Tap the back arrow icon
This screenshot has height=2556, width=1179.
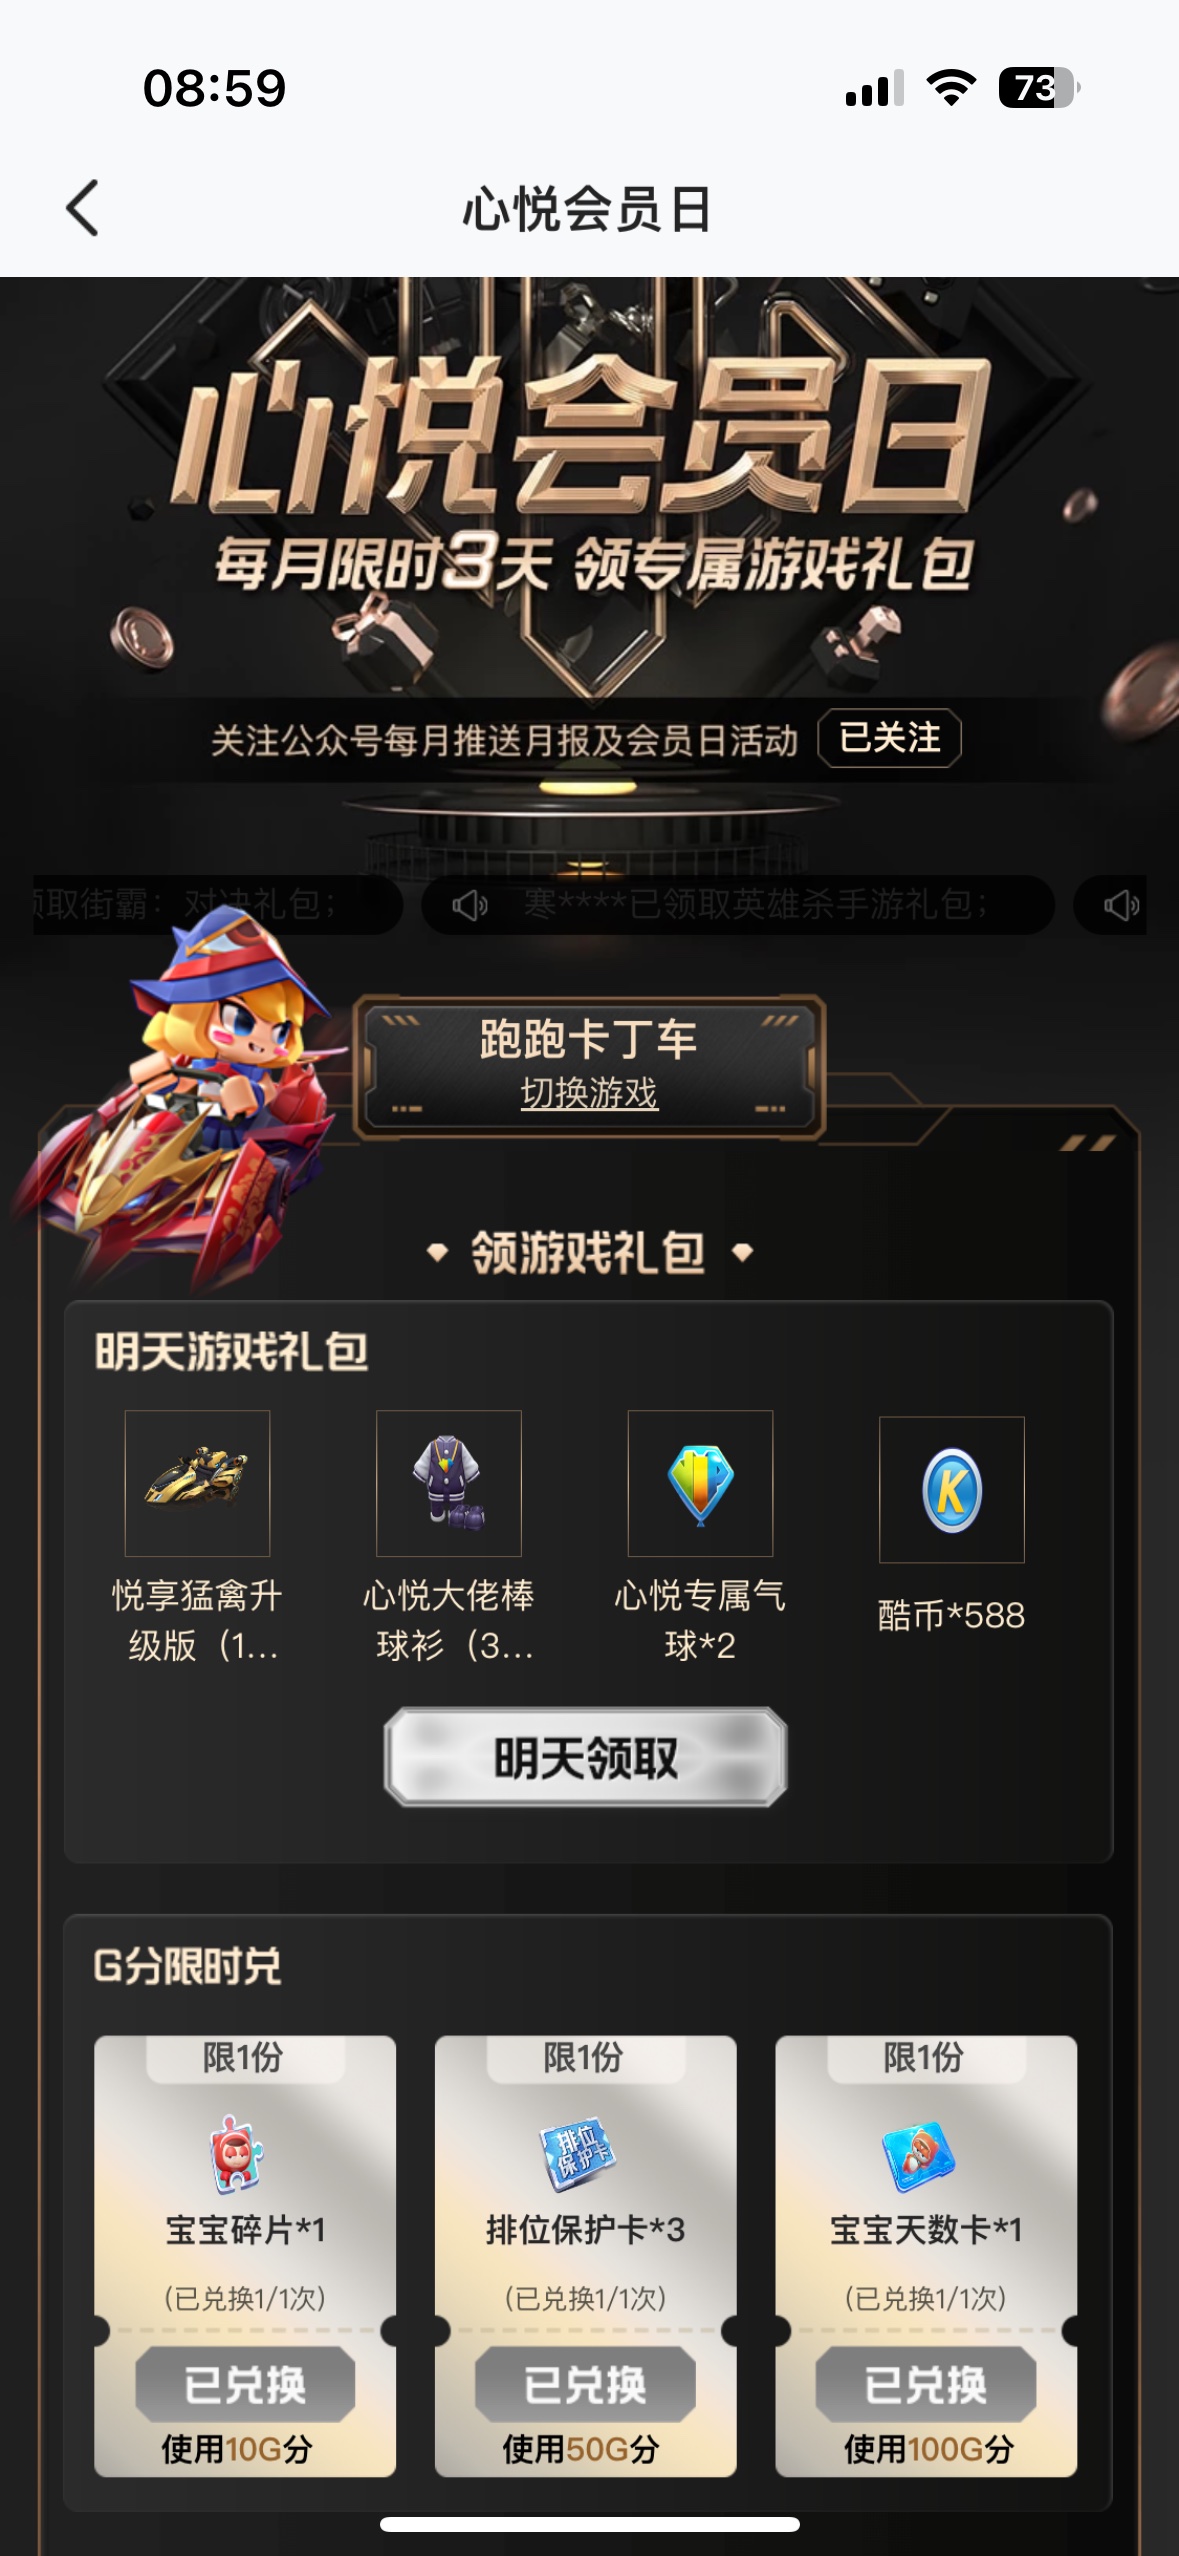[x=82, y=208]
